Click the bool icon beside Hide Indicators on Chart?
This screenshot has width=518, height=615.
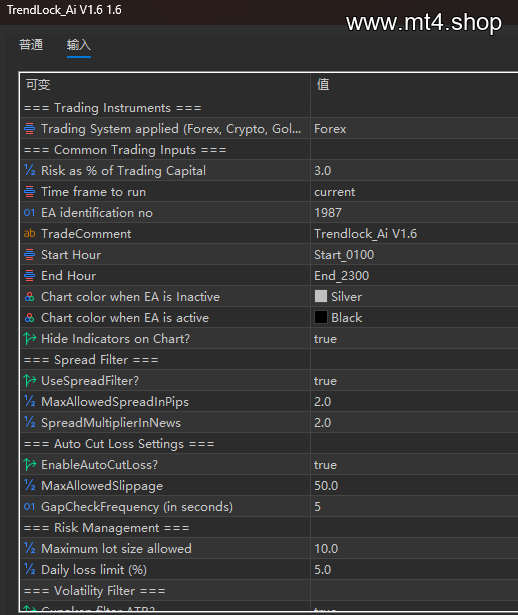coord(29,338)
